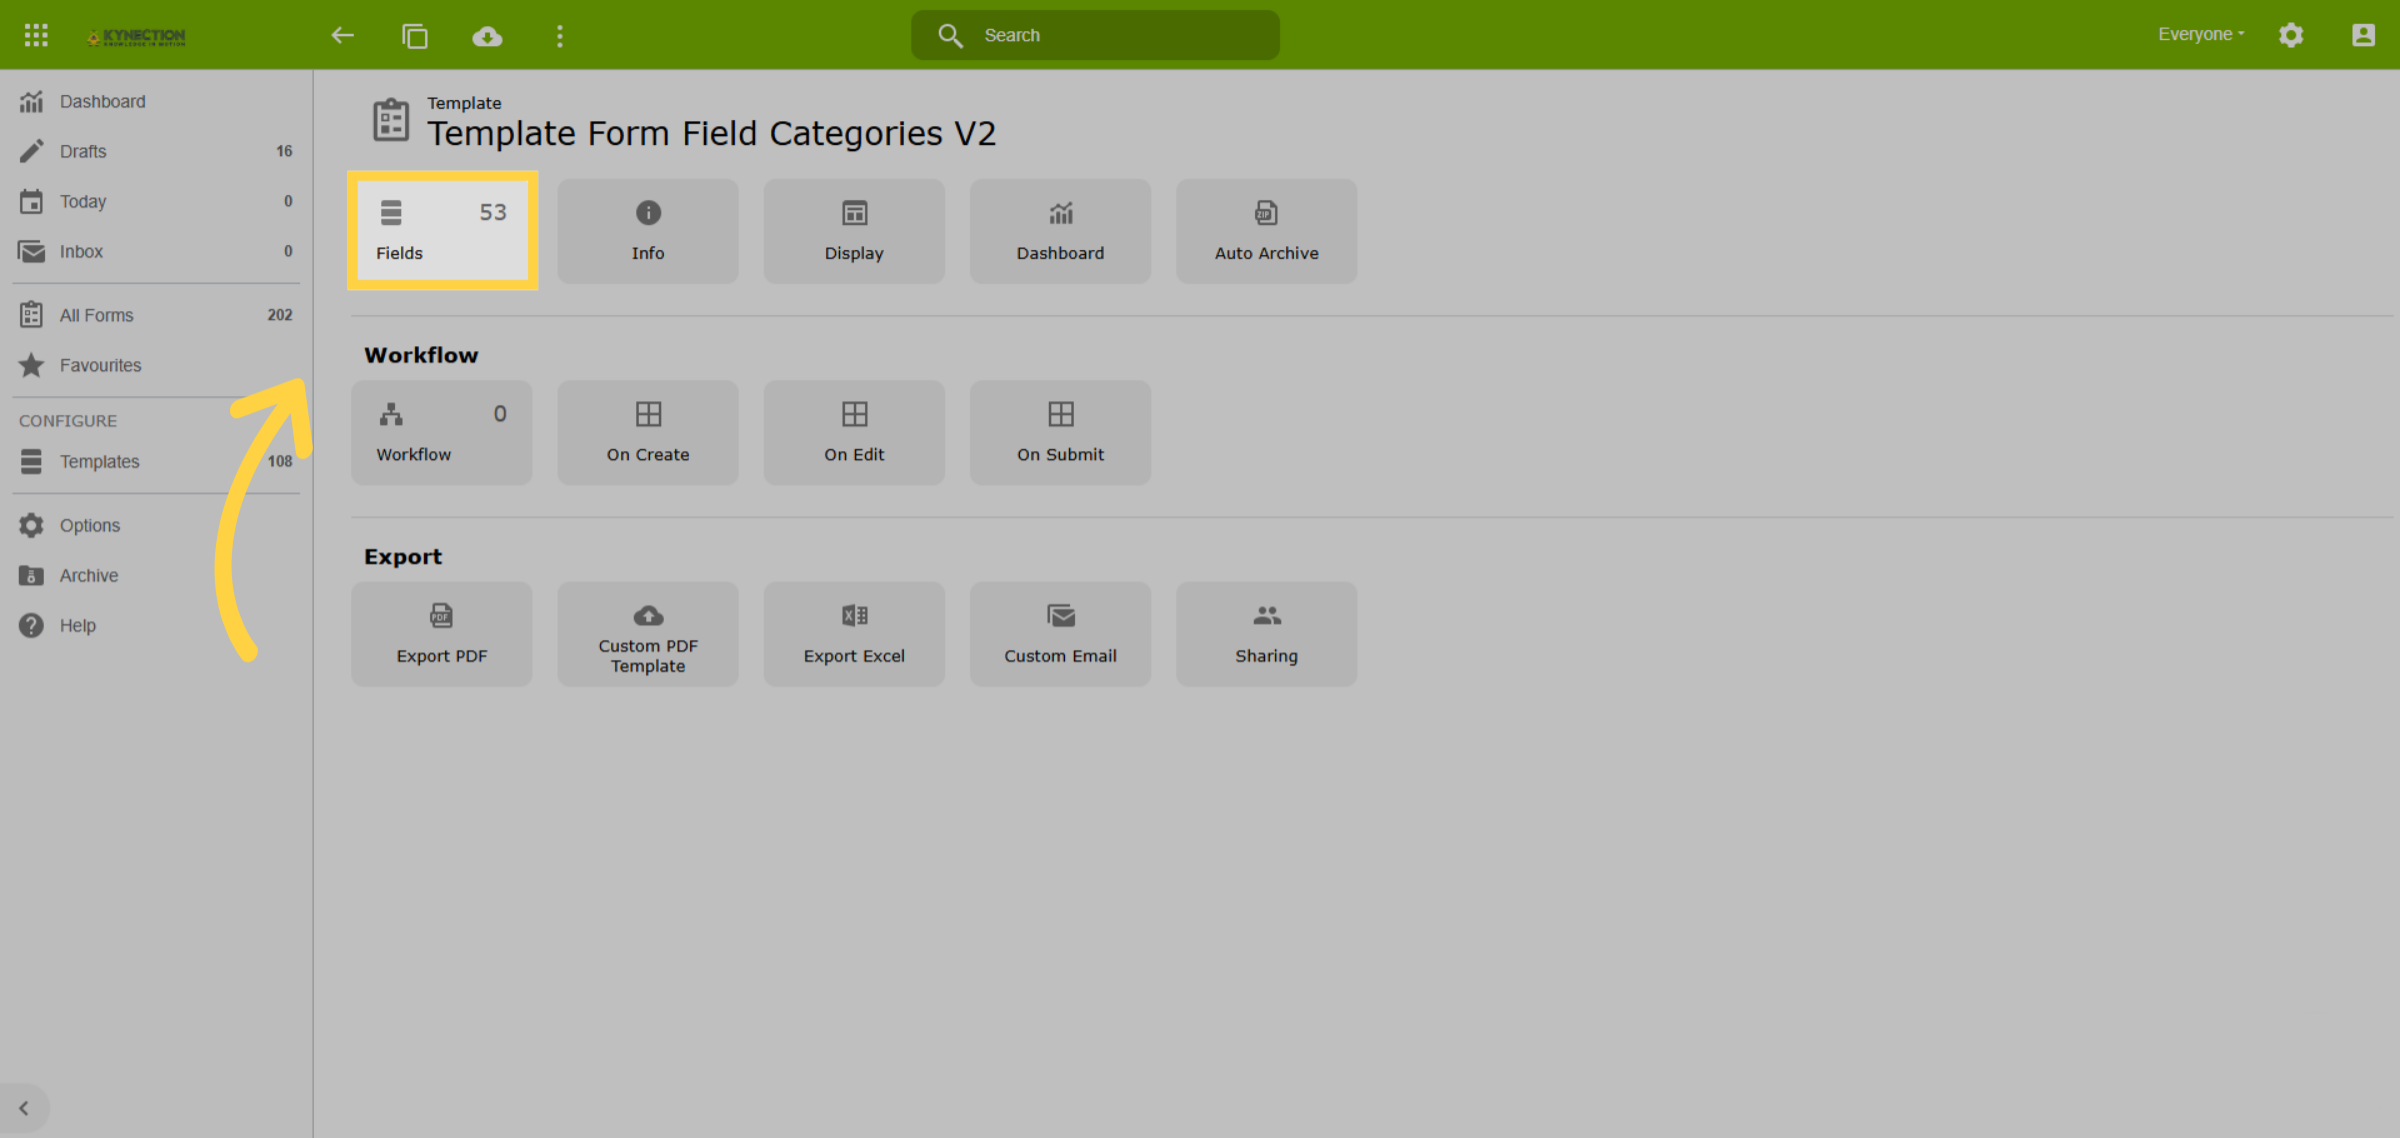2400x1138 pixels.
Task: Open Dashboard in the sidebar
Action: (156, 101)
